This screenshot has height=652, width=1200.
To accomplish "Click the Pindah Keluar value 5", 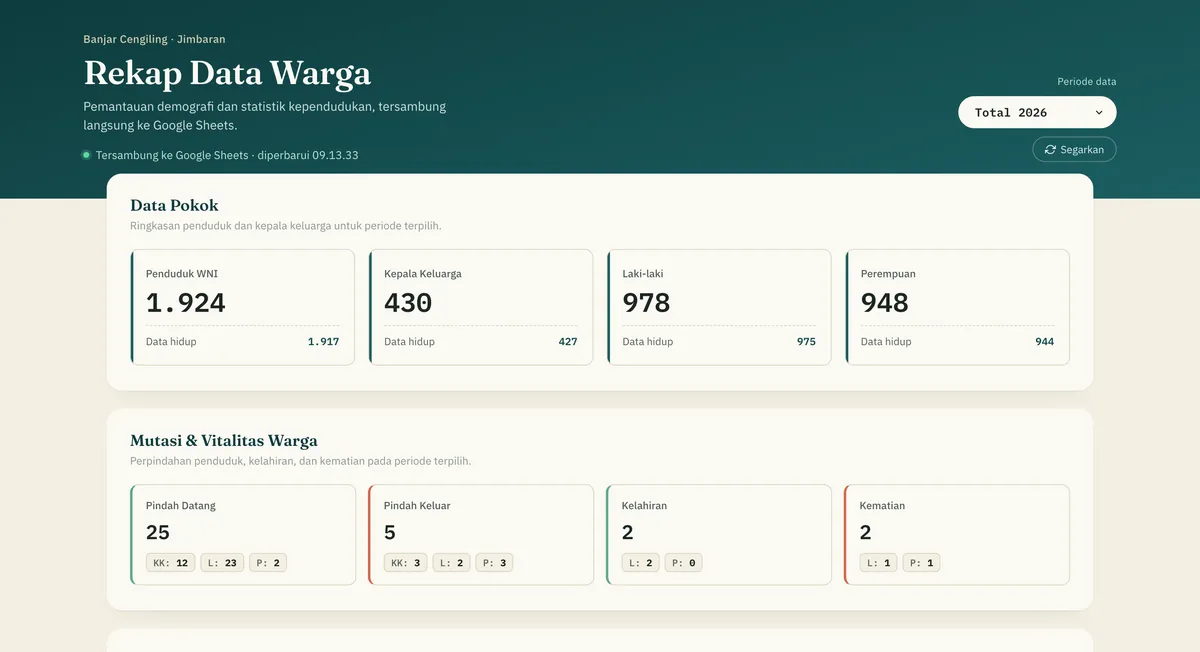I will [x=390, y=532].
